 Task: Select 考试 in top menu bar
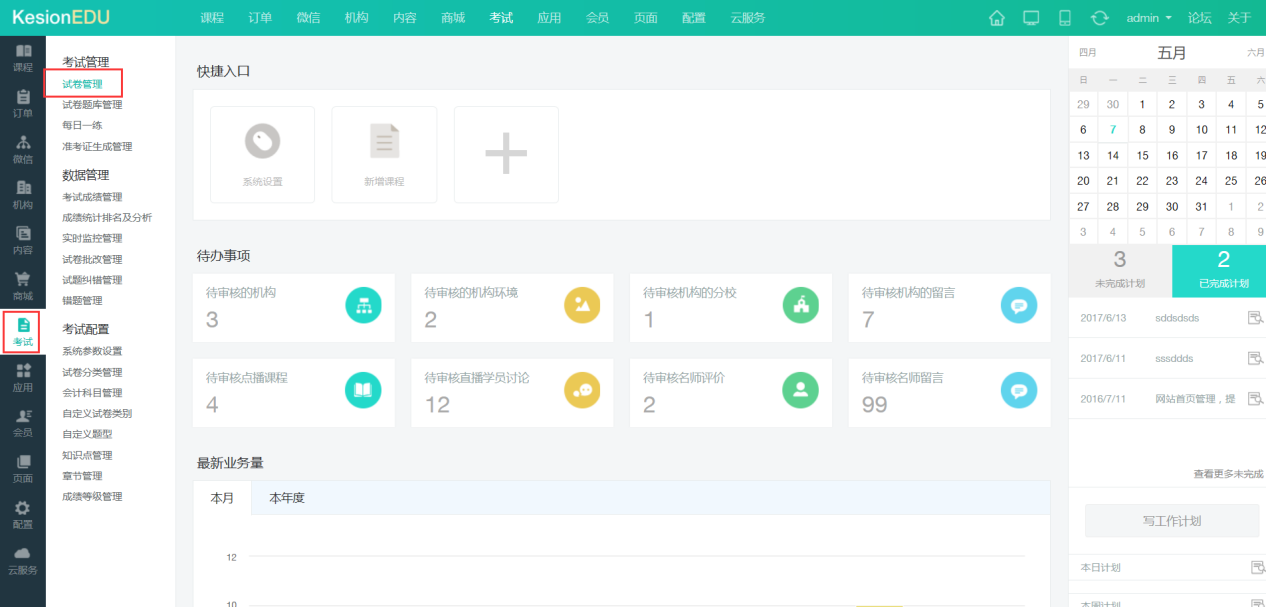click(501, 18)
